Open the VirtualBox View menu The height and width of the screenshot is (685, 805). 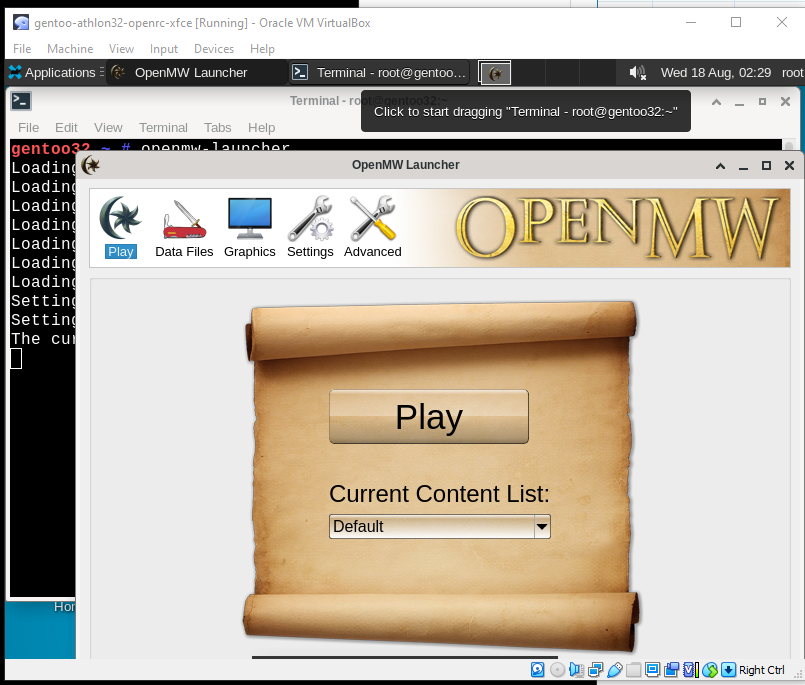(x=121, y=49)
